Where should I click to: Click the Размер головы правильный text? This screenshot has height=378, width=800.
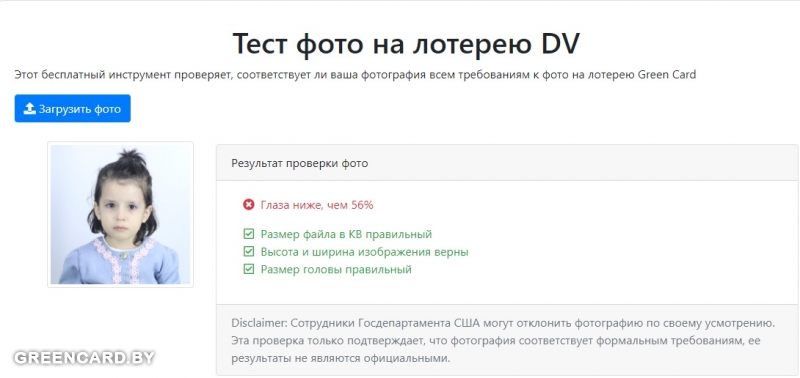coord(336,269)
